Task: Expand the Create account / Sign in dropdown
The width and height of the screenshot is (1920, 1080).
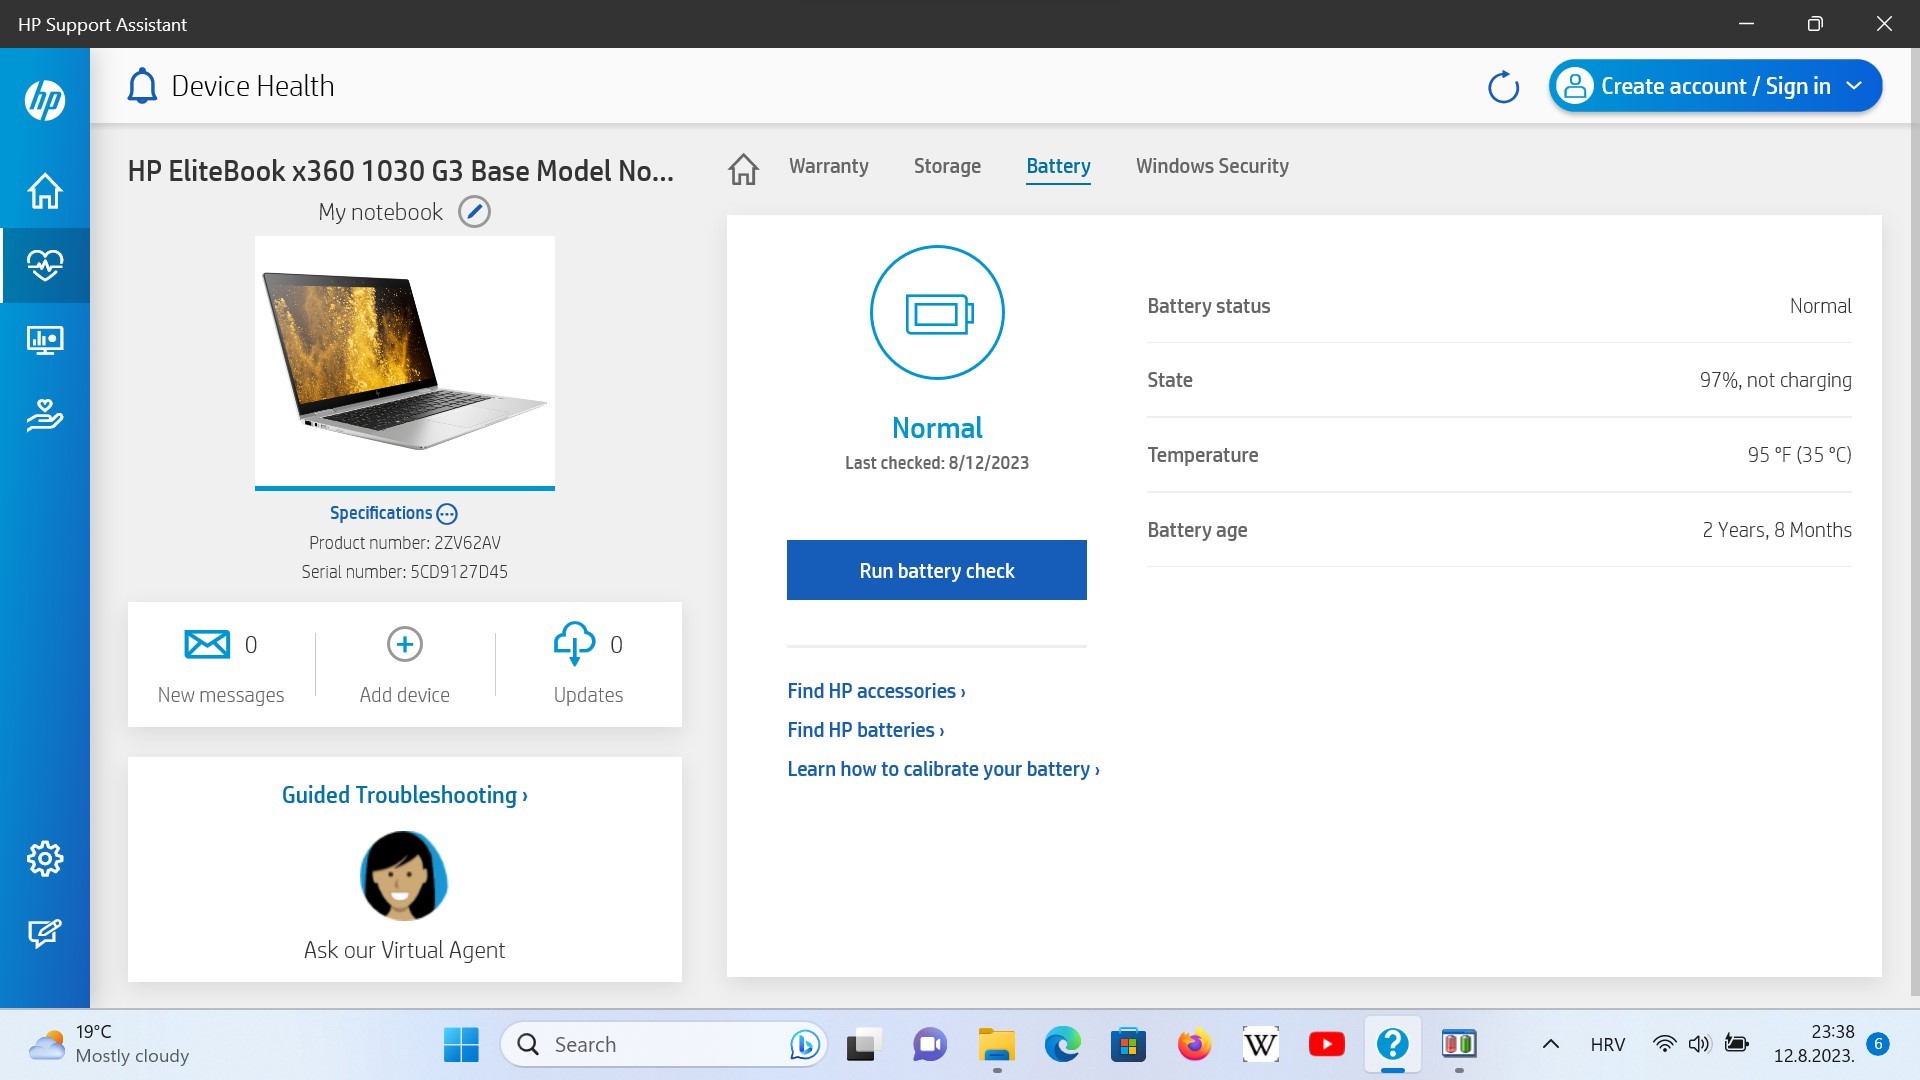Action: point(1715,86)
